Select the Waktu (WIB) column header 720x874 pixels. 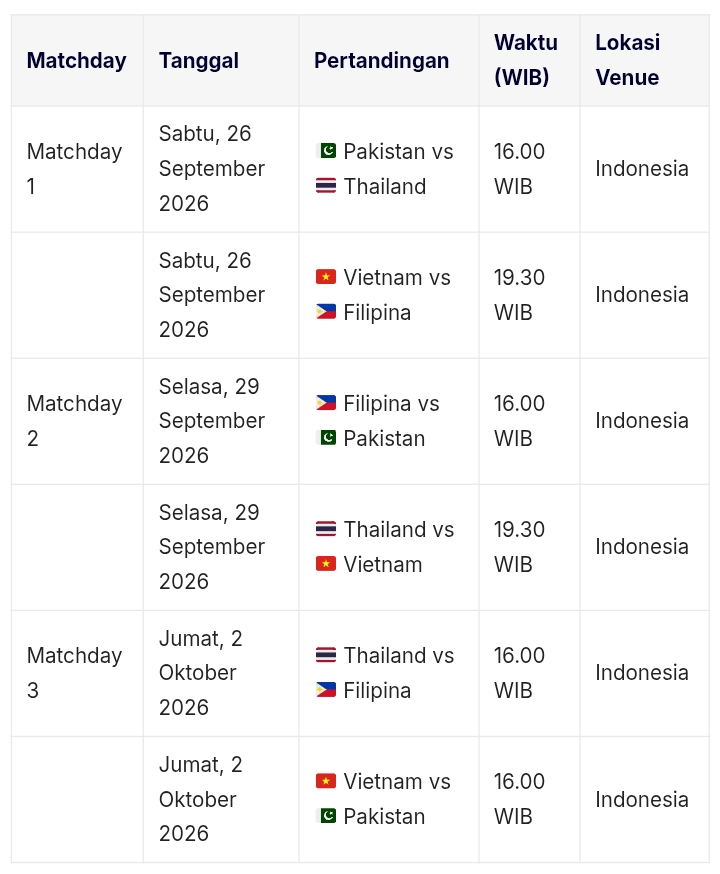point(529,60)
